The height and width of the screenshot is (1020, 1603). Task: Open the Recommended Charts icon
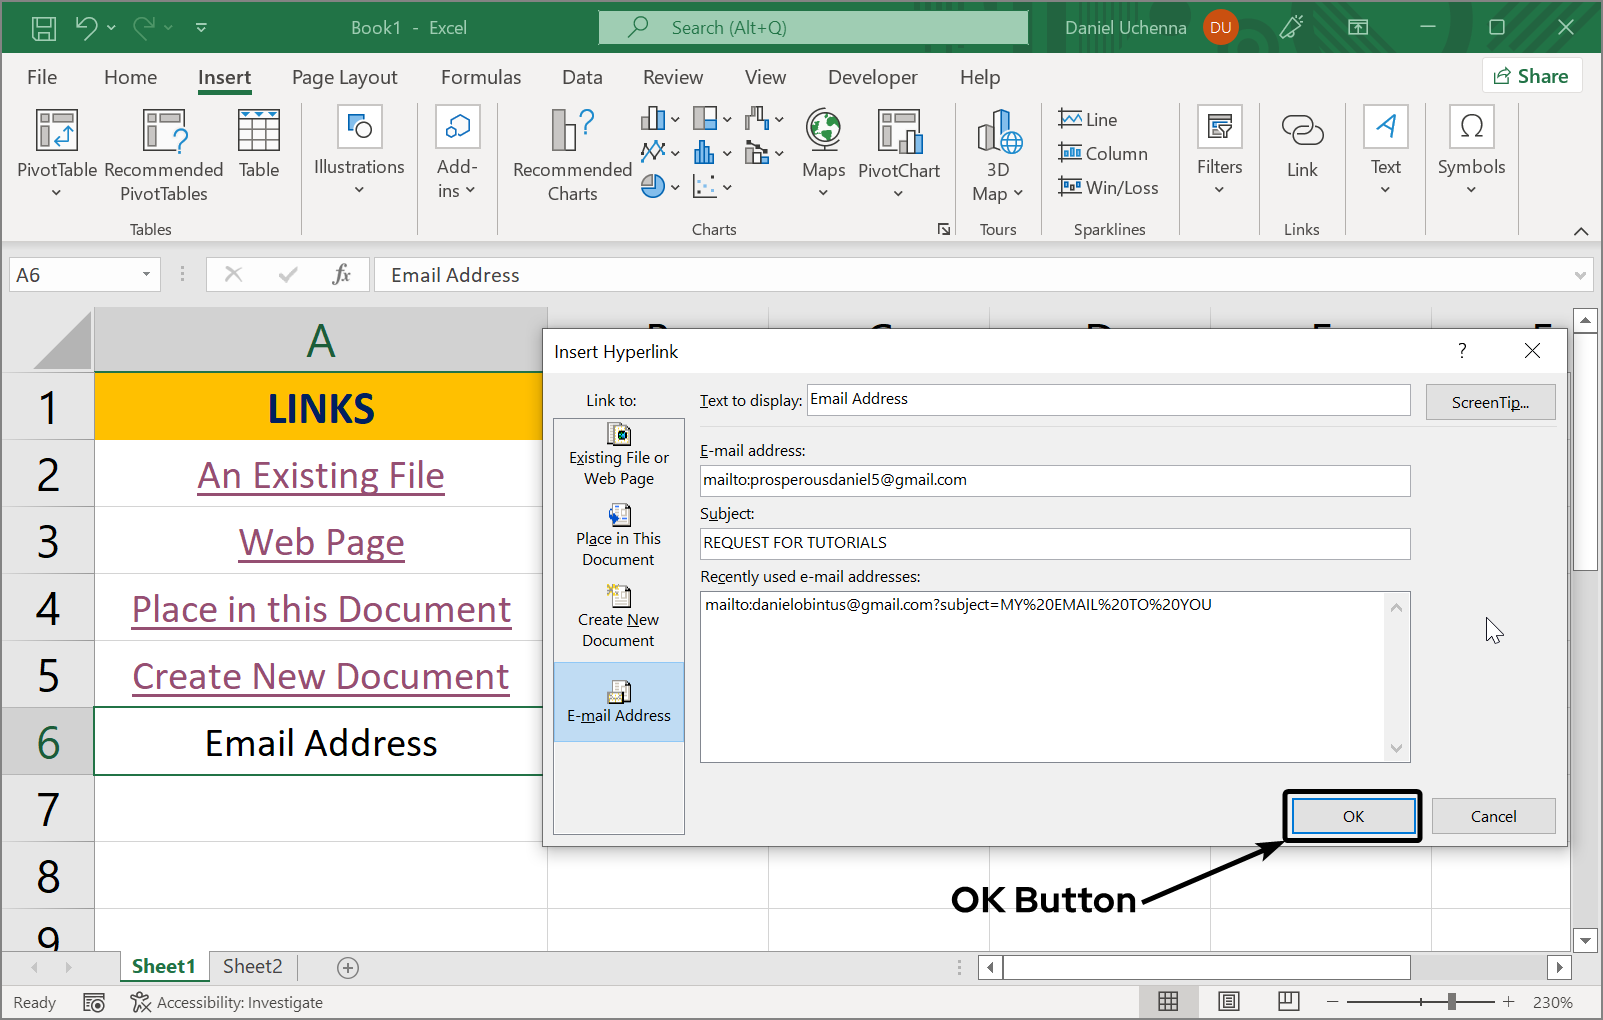[572, 131]
